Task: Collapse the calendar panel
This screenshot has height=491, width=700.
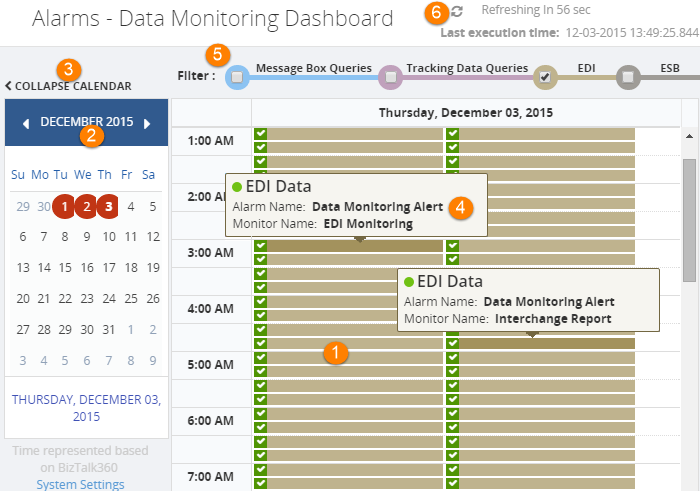Action: click(69, 86)
